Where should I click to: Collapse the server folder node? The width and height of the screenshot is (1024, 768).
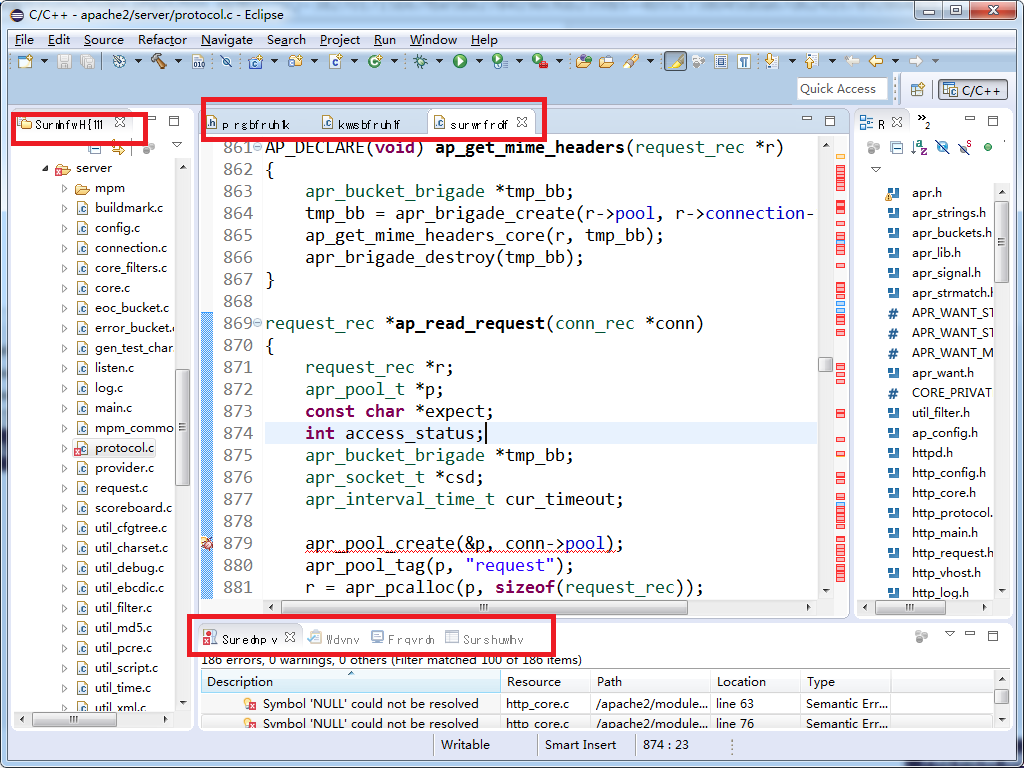(x=45, y=168)
